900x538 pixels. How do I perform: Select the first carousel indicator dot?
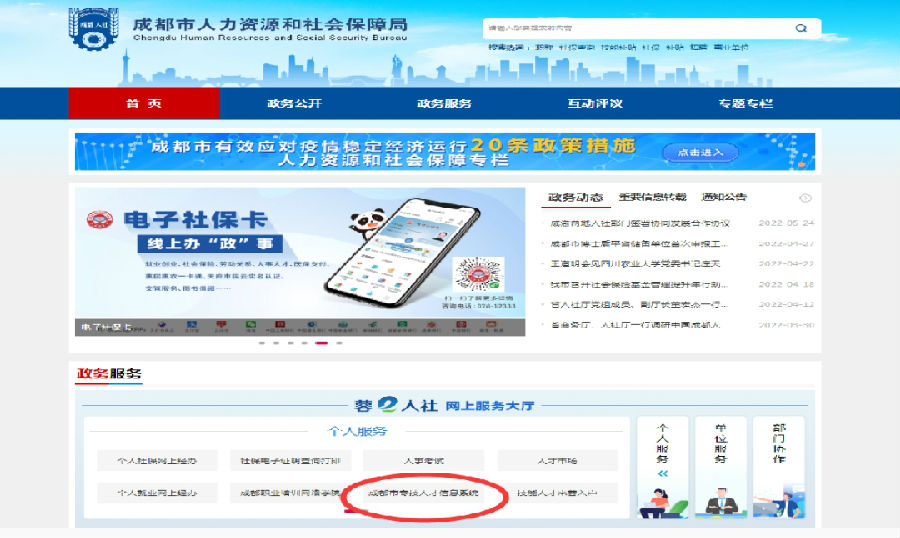[262, 343]
